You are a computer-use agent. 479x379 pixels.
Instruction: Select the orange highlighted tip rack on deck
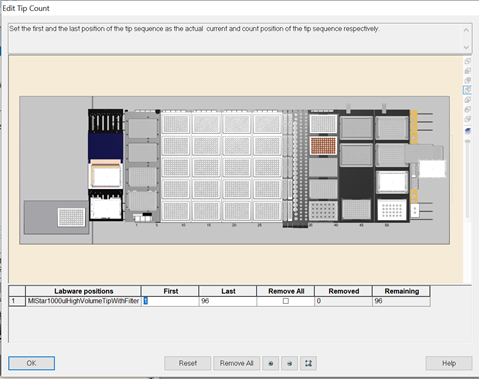coord(323,146)
